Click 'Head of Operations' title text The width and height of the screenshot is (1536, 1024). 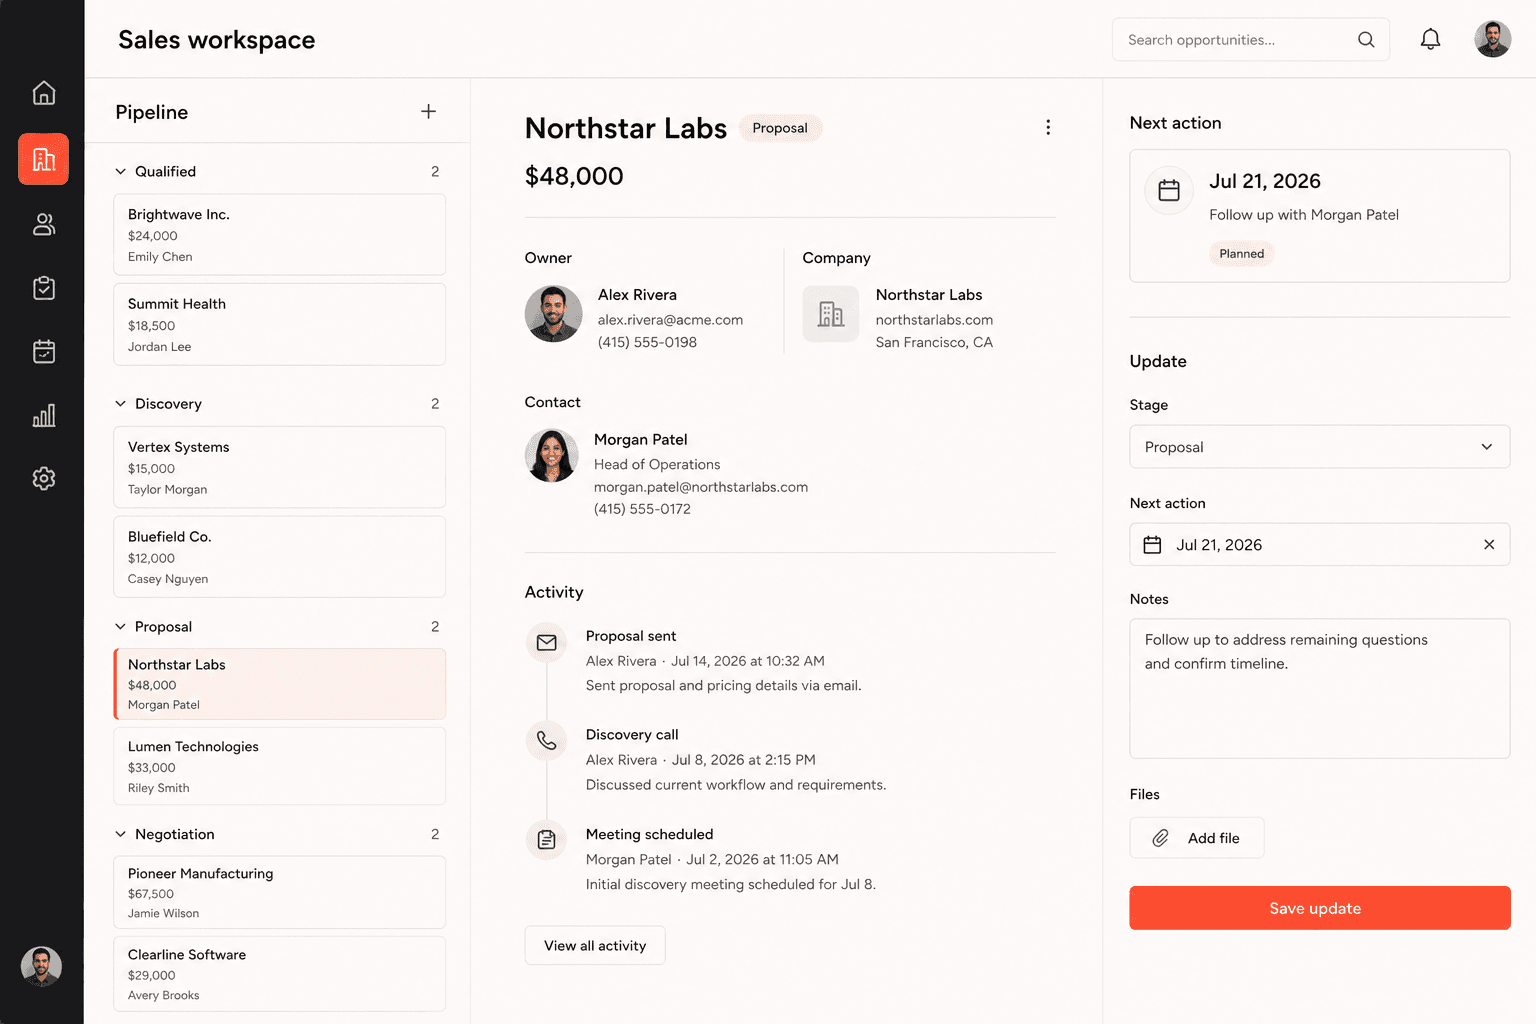coord(657,465)
